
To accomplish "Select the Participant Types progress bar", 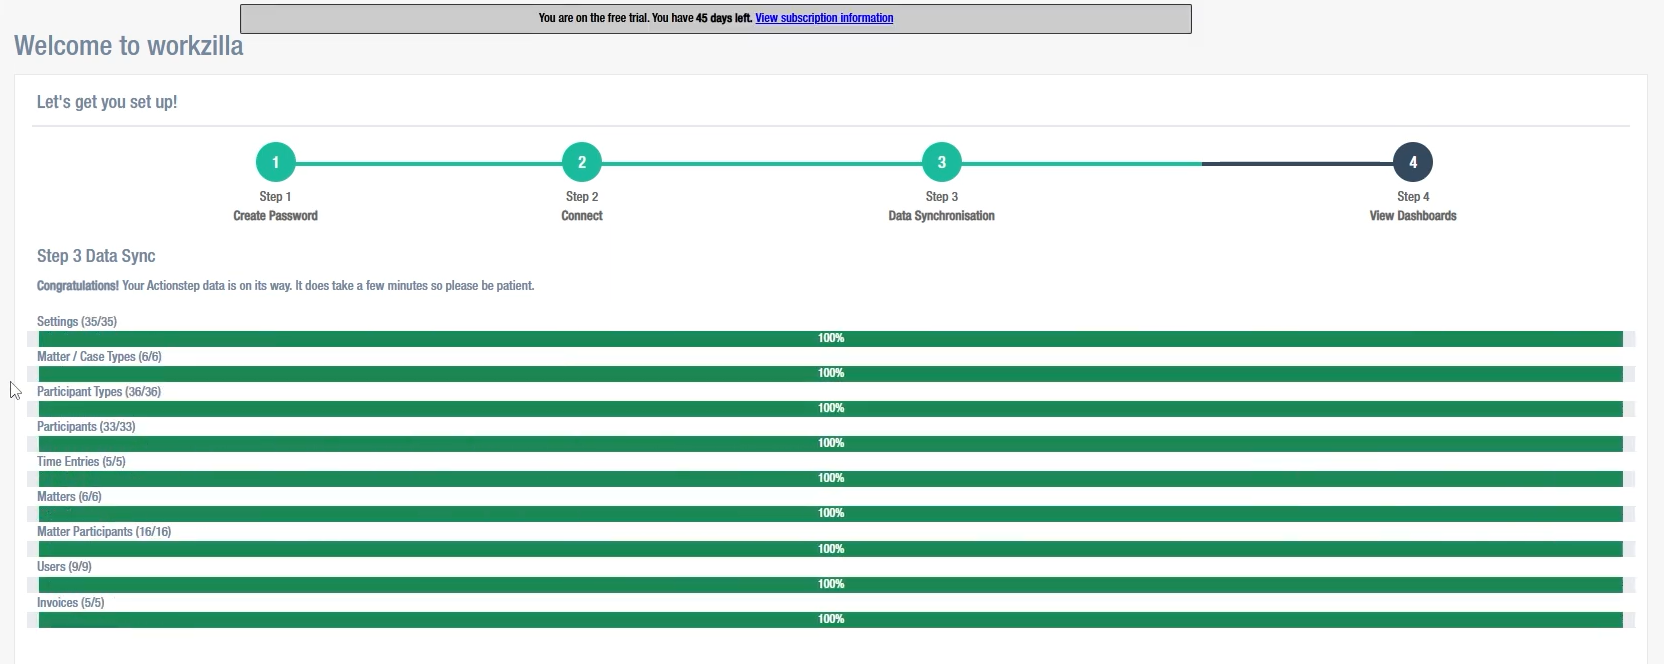I will click(830, 409).
